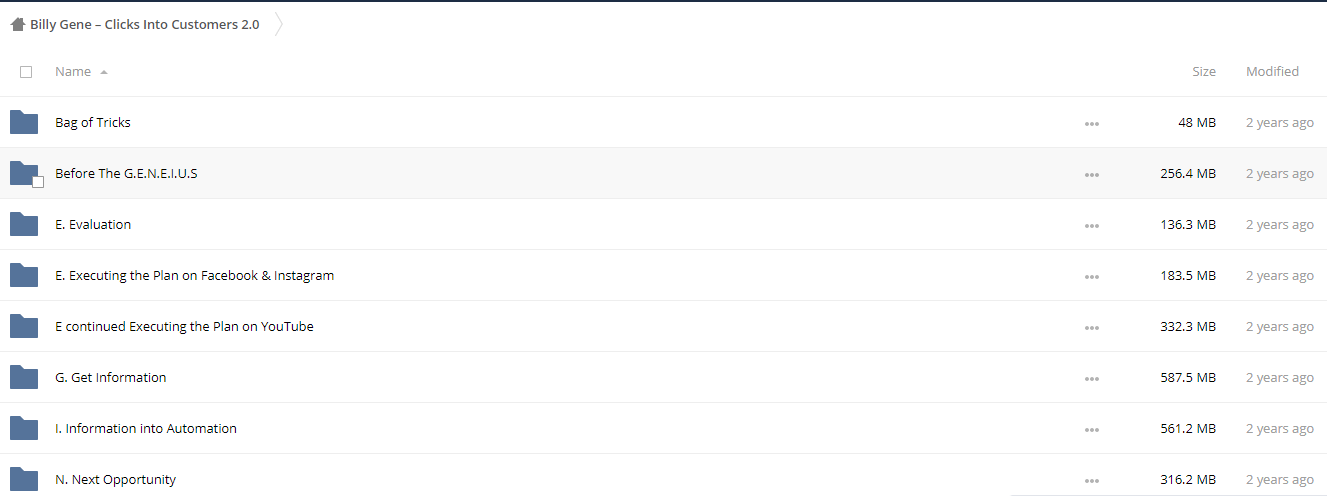Open the three-dots menu for N. Next Opportunity
1327x496 pixels.
tap(1091, 480)
